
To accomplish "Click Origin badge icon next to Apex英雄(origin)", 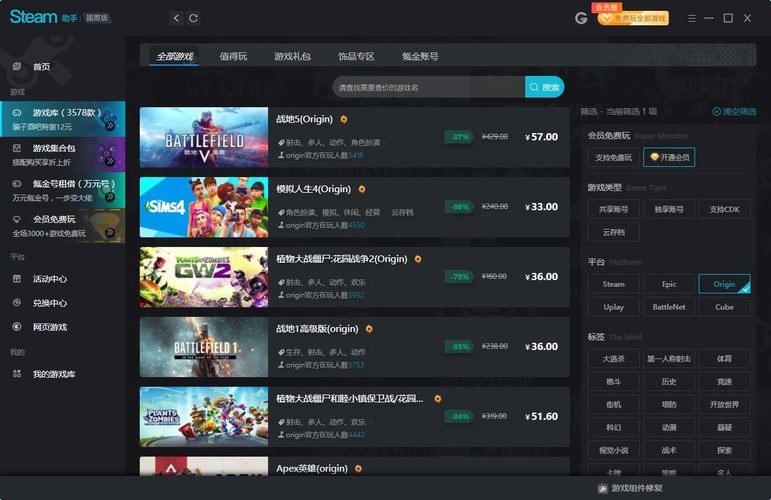I will tap(358, 468).
